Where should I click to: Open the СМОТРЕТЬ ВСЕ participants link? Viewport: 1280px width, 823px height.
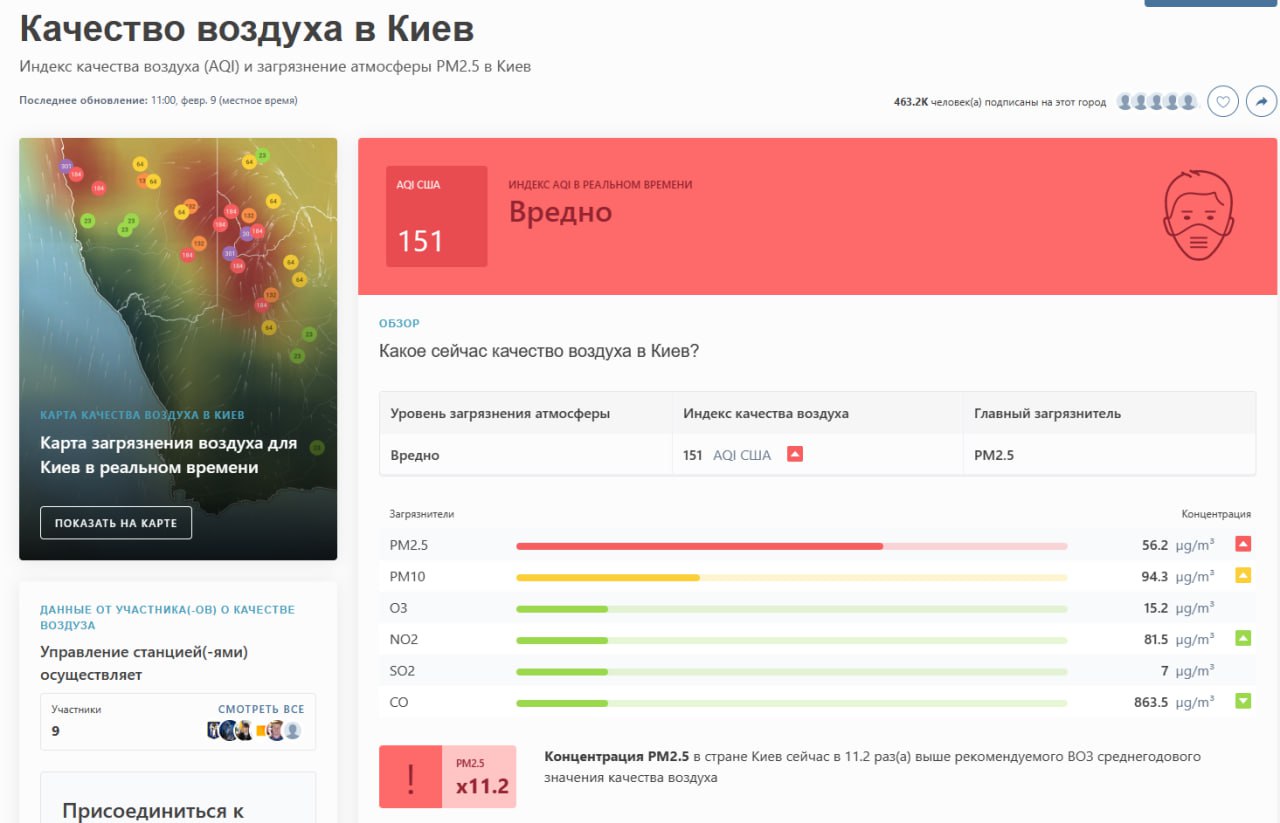pos(261,709)
